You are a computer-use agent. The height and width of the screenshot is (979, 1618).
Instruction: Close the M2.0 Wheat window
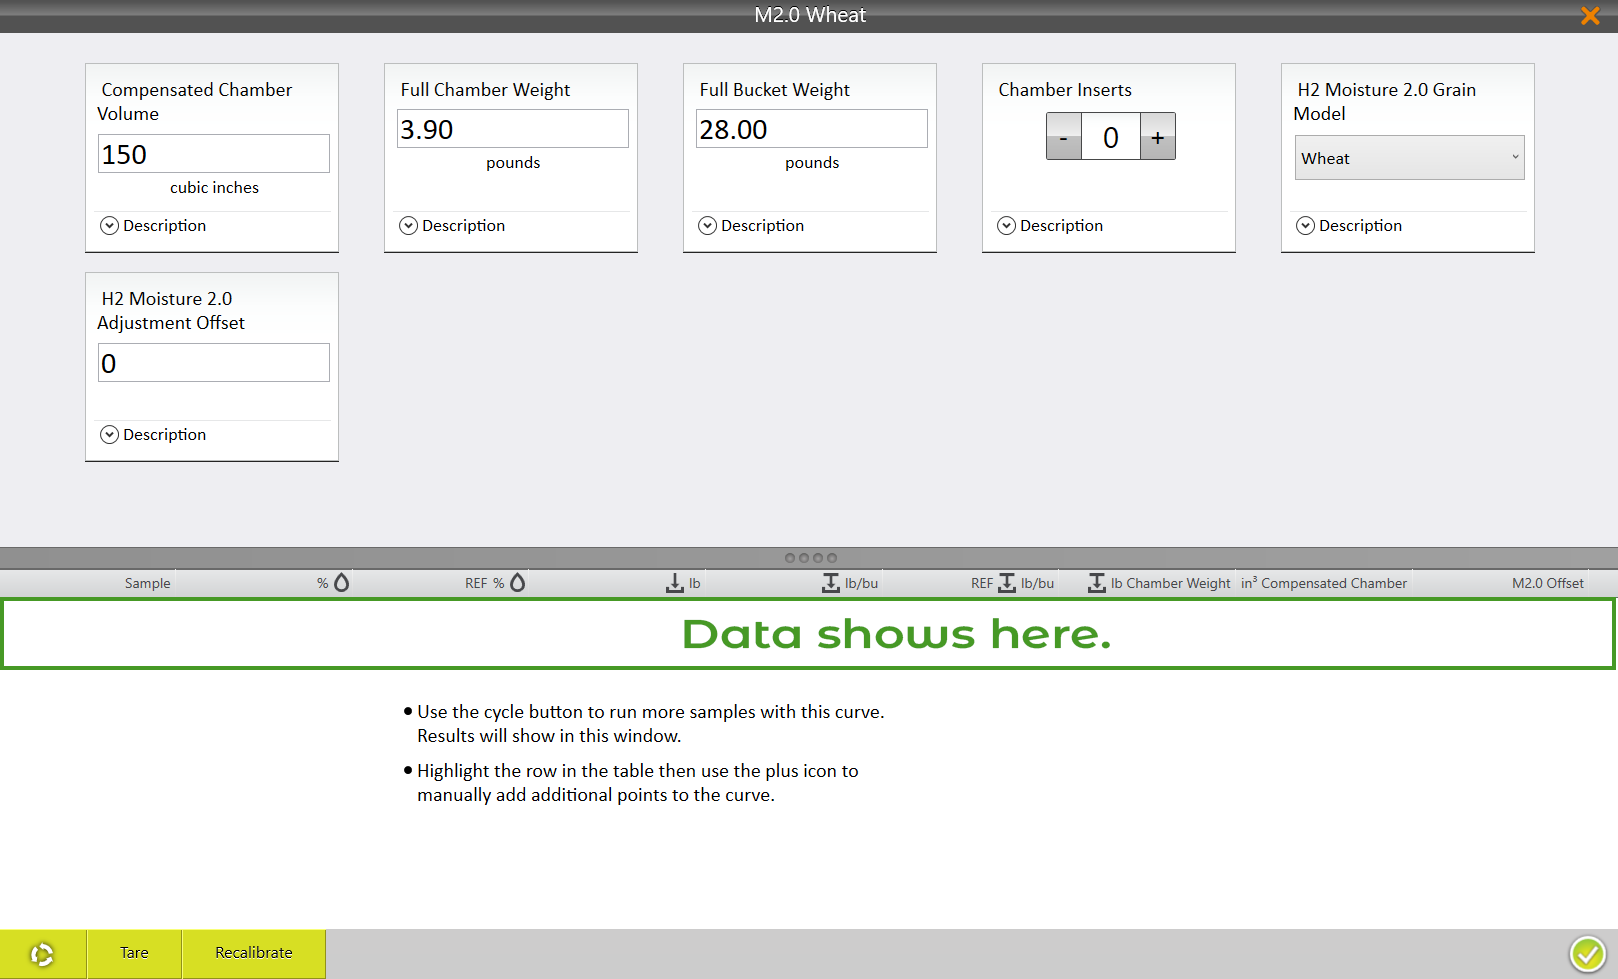click(1589, 16)
